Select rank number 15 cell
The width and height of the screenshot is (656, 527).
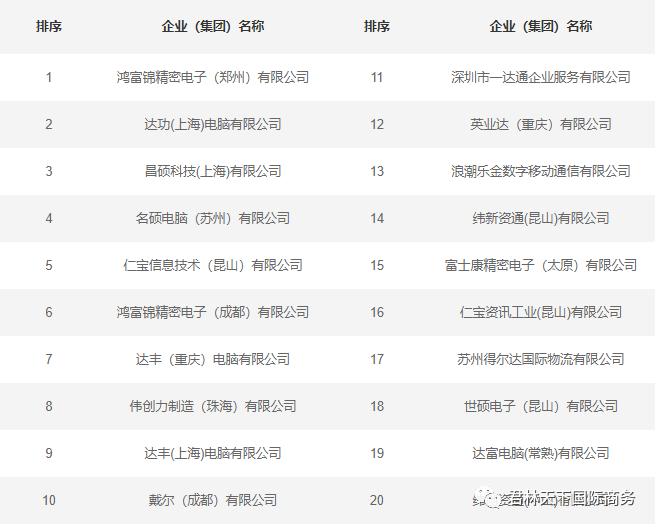377,265
